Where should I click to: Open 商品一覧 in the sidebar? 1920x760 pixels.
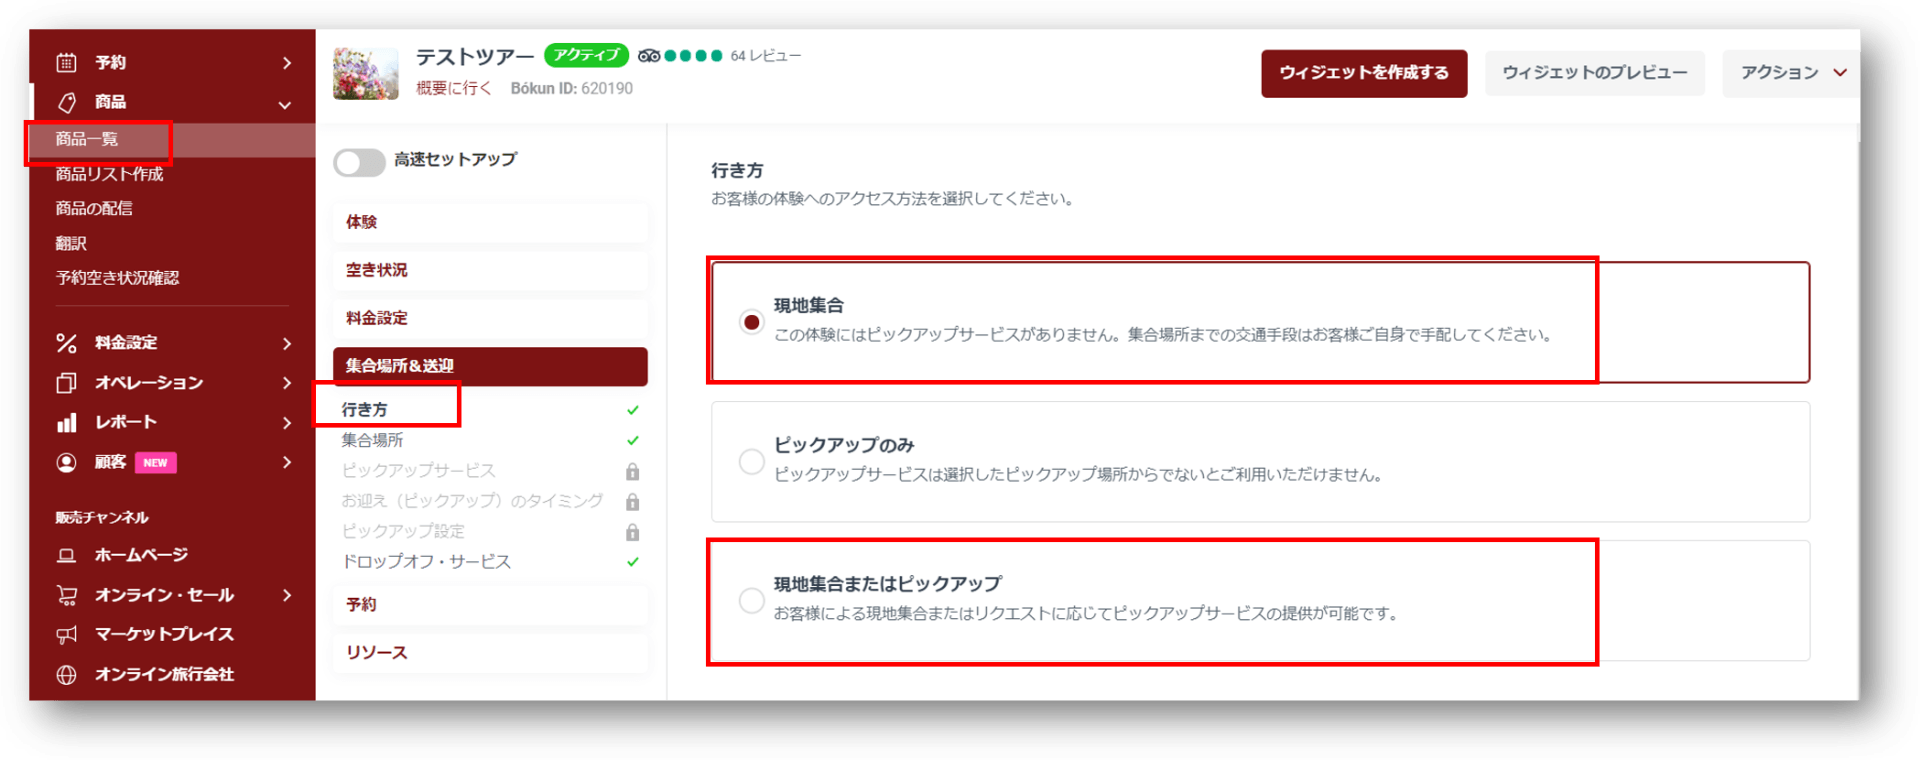[x=87, y=139]
